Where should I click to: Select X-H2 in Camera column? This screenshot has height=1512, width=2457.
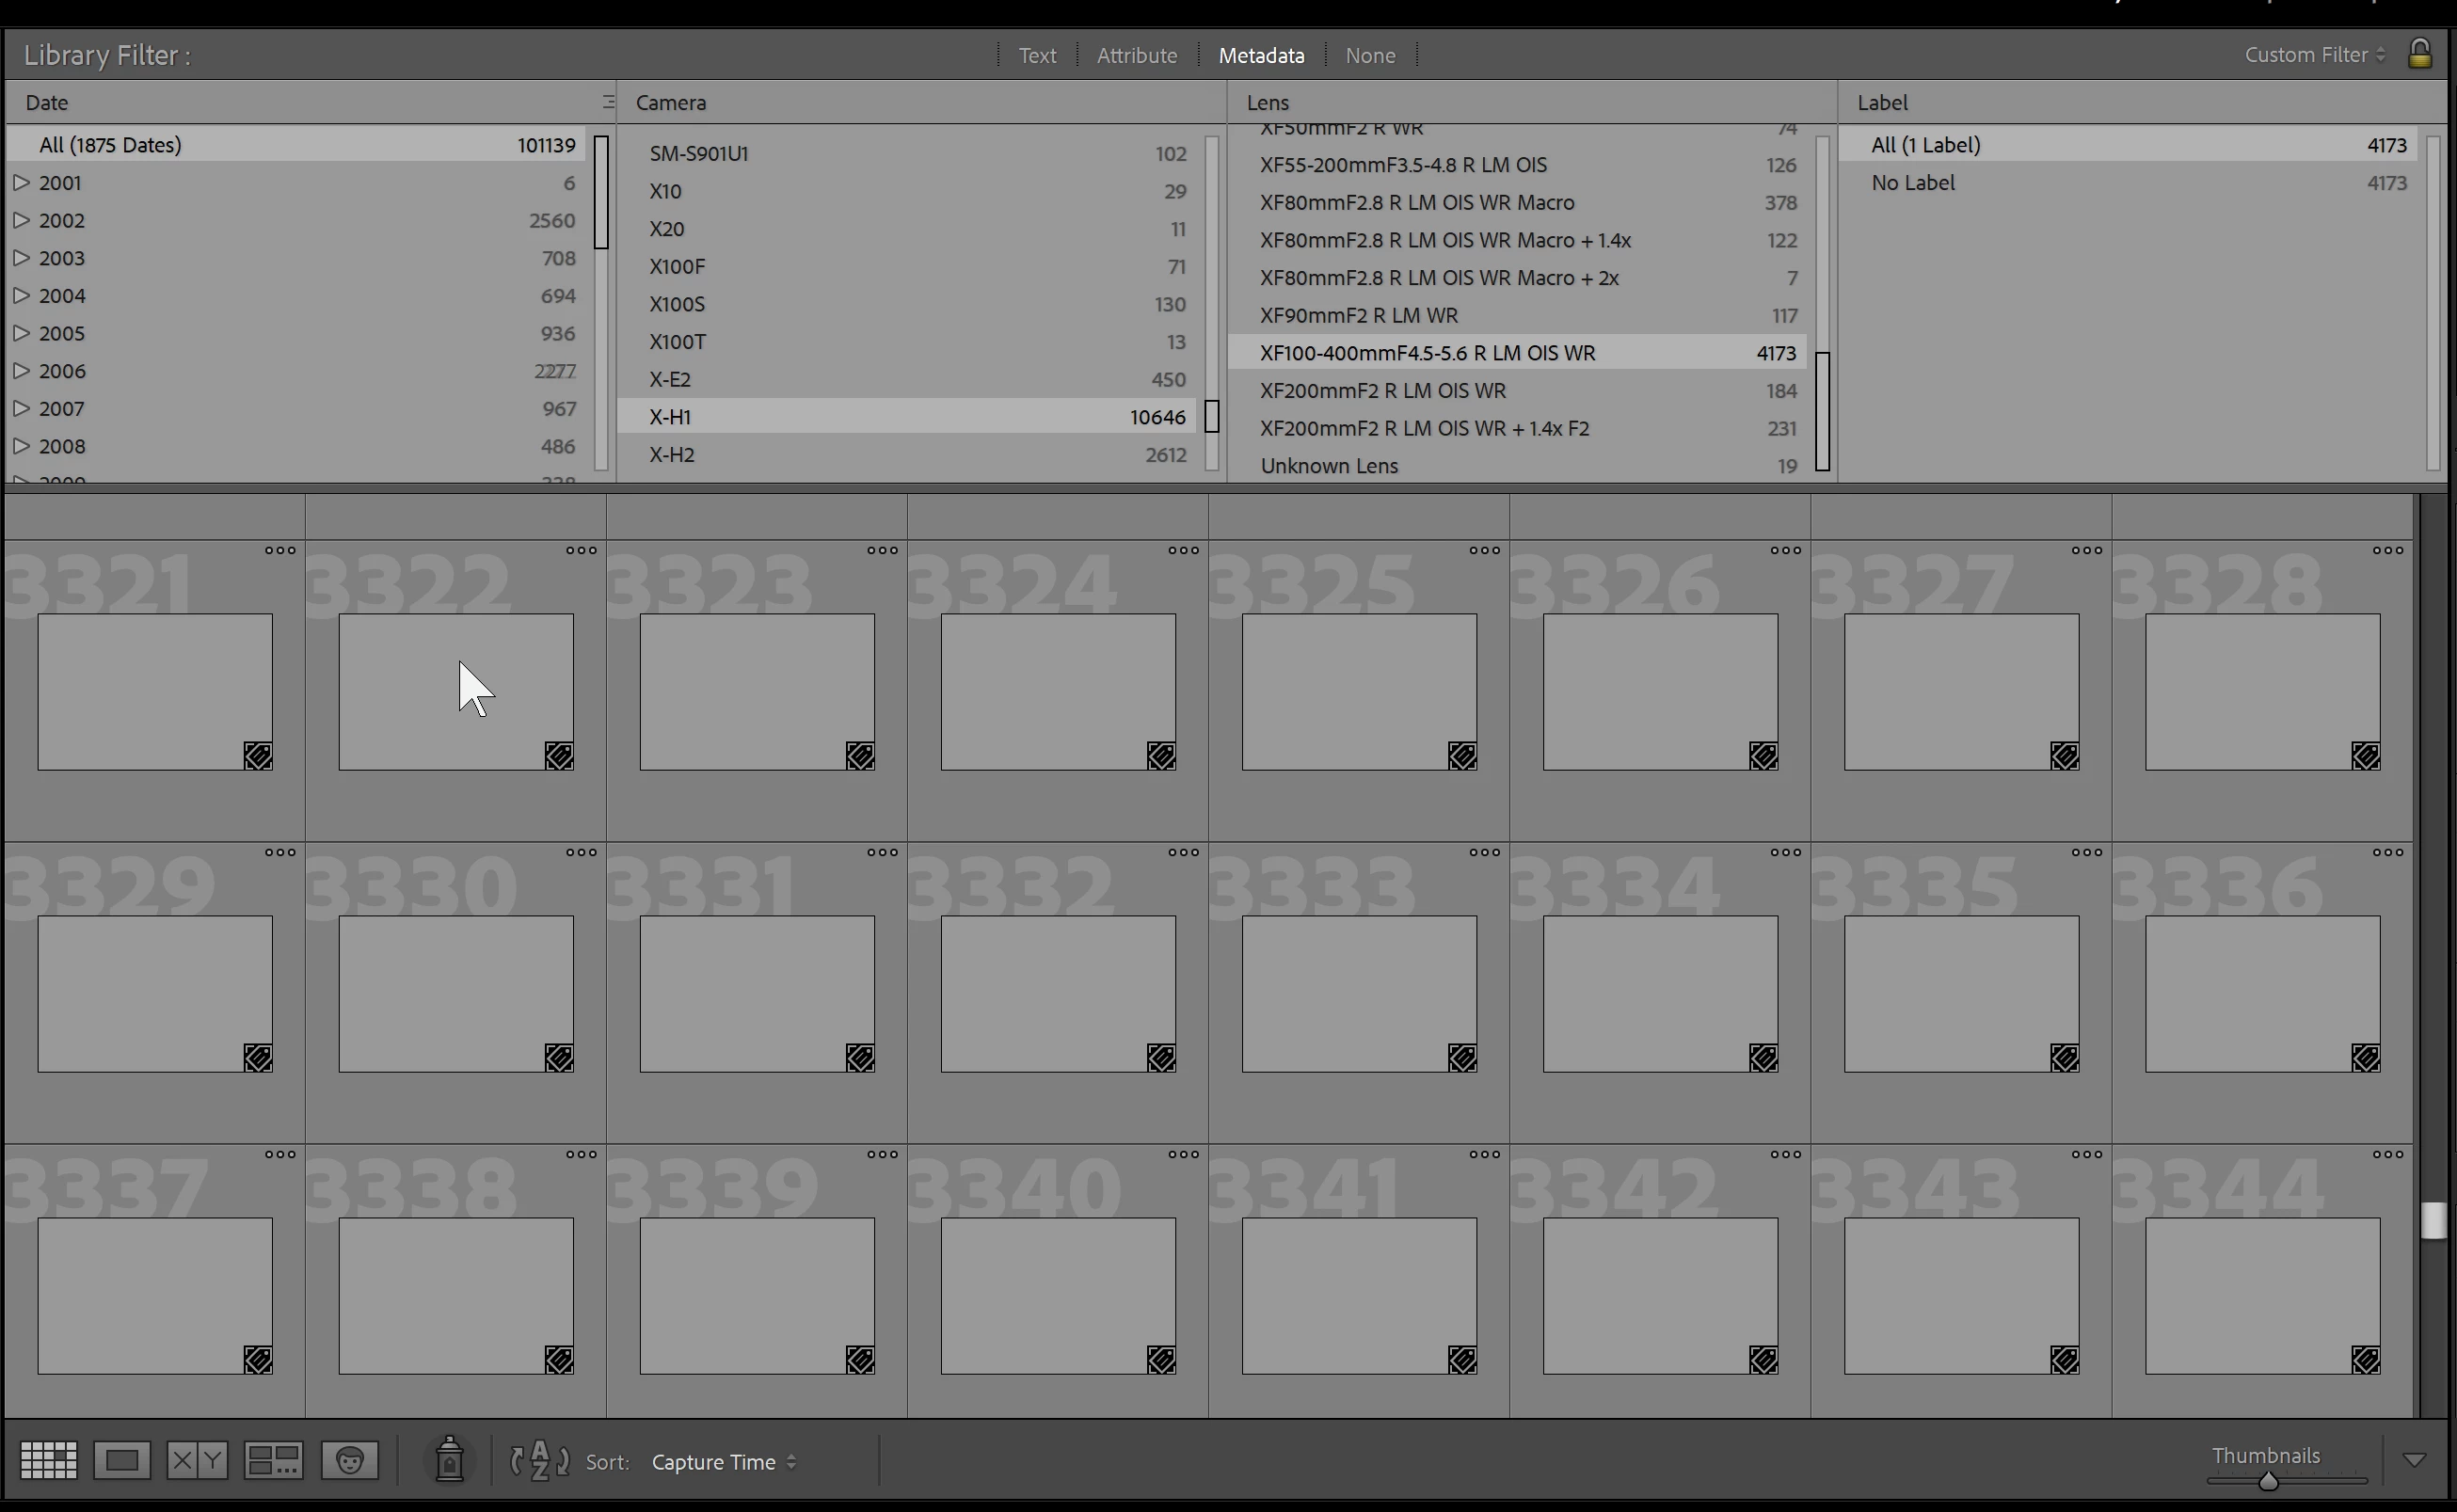coord(672,455)
